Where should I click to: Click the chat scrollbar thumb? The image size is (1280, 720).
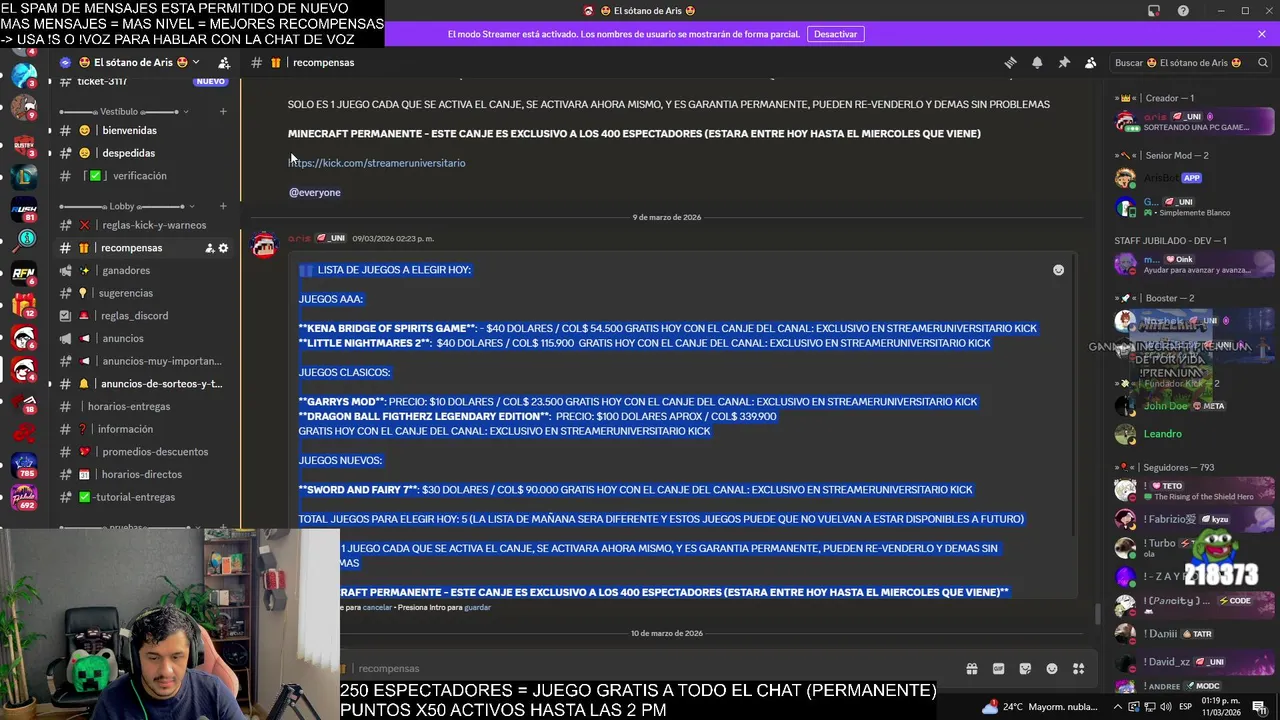click(x=1098, y=613)
